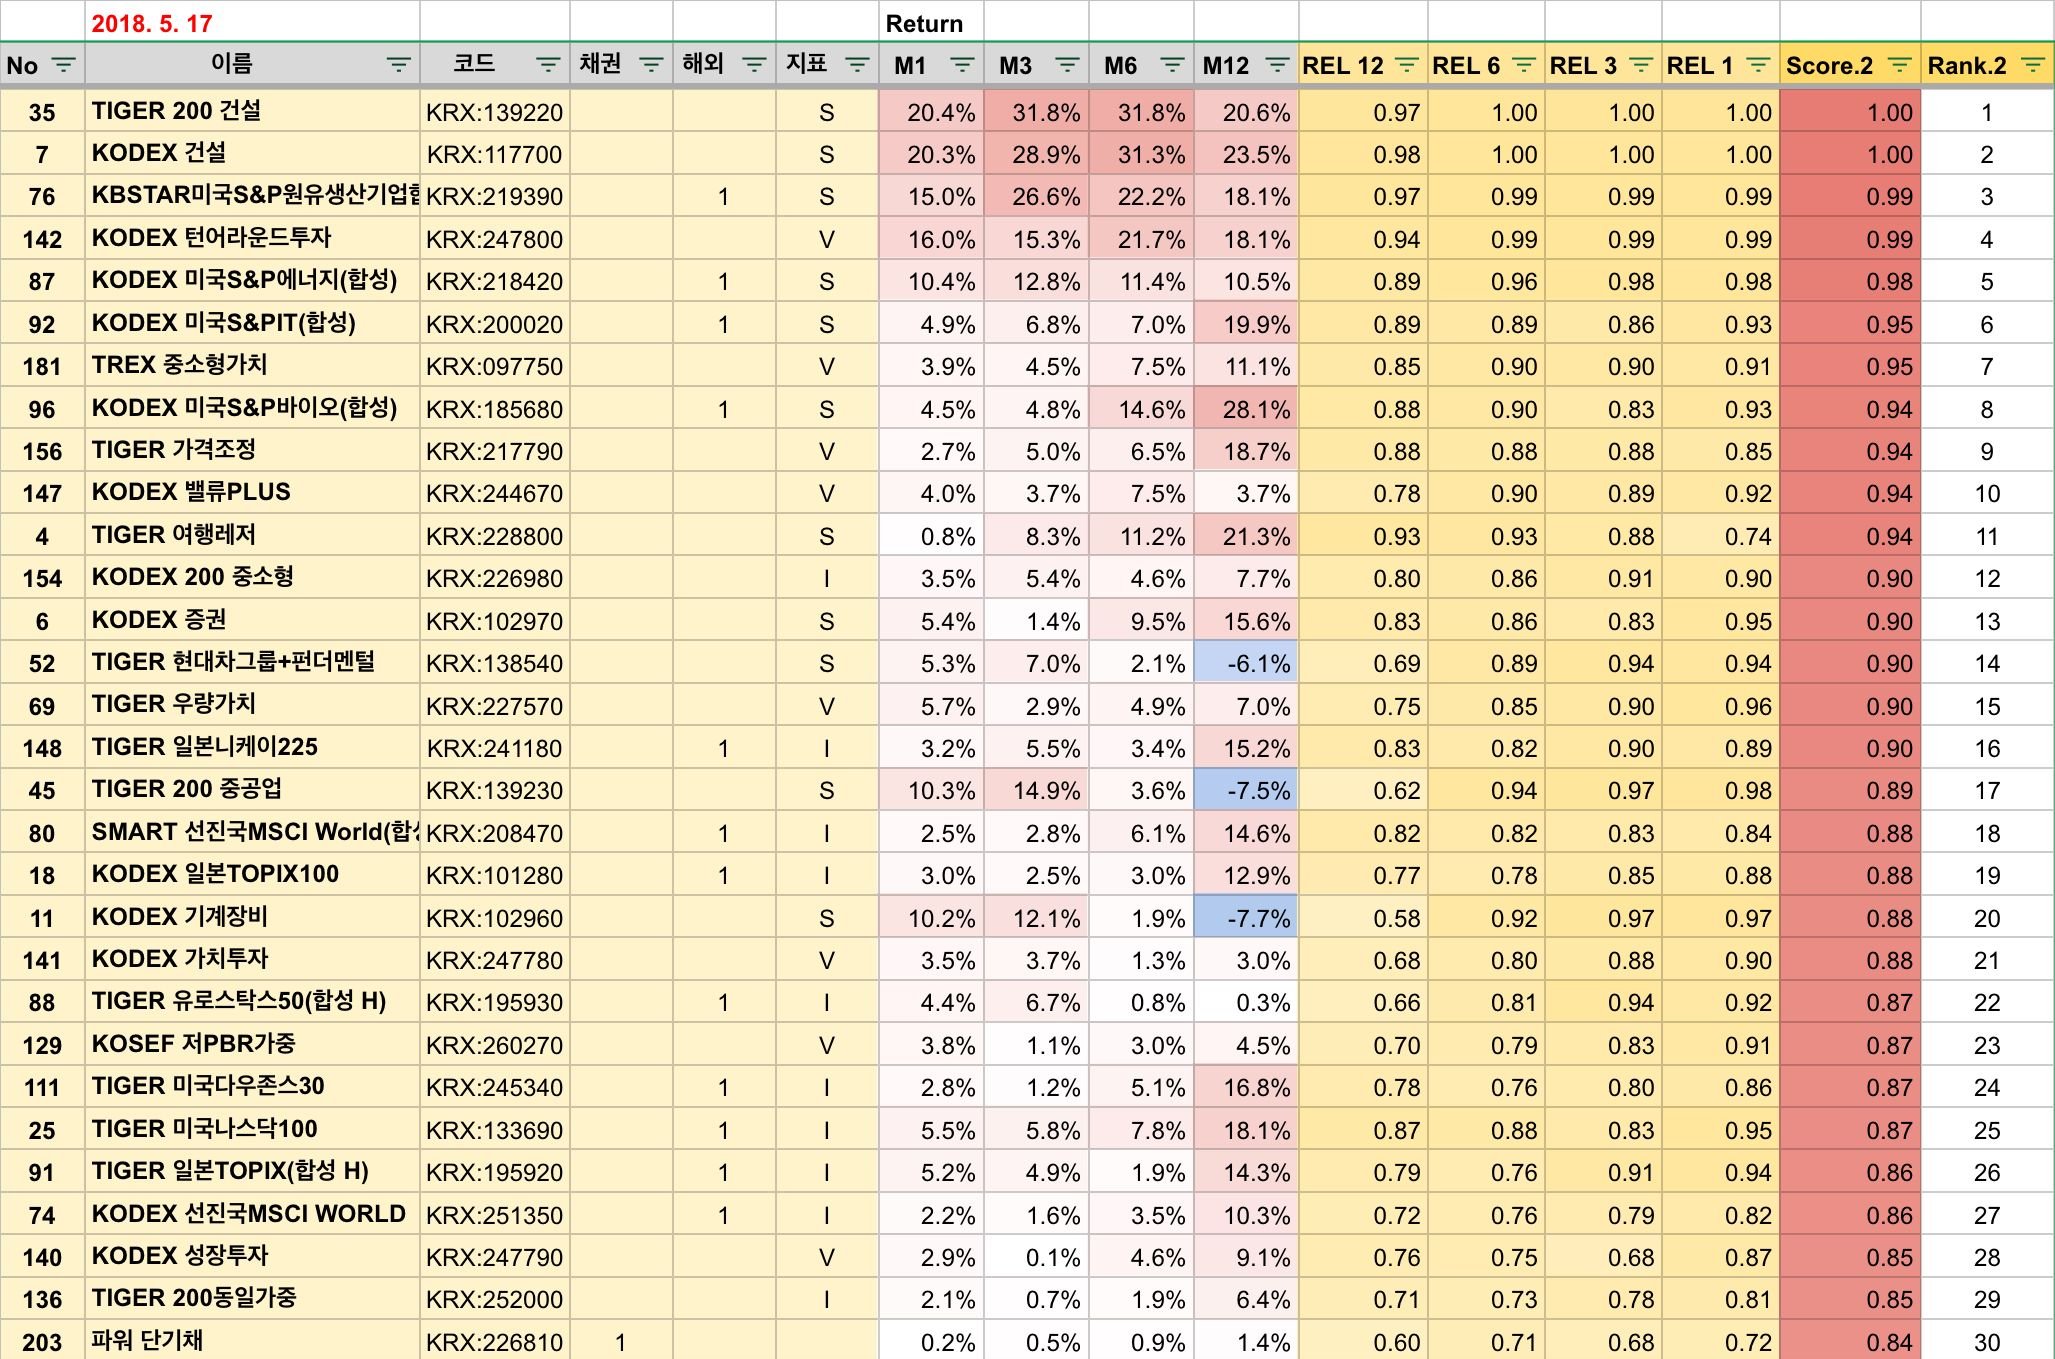The image size is (2055, 1359).
Task: Open the filter icon on the 채권 column
Action: coord(651,66)
